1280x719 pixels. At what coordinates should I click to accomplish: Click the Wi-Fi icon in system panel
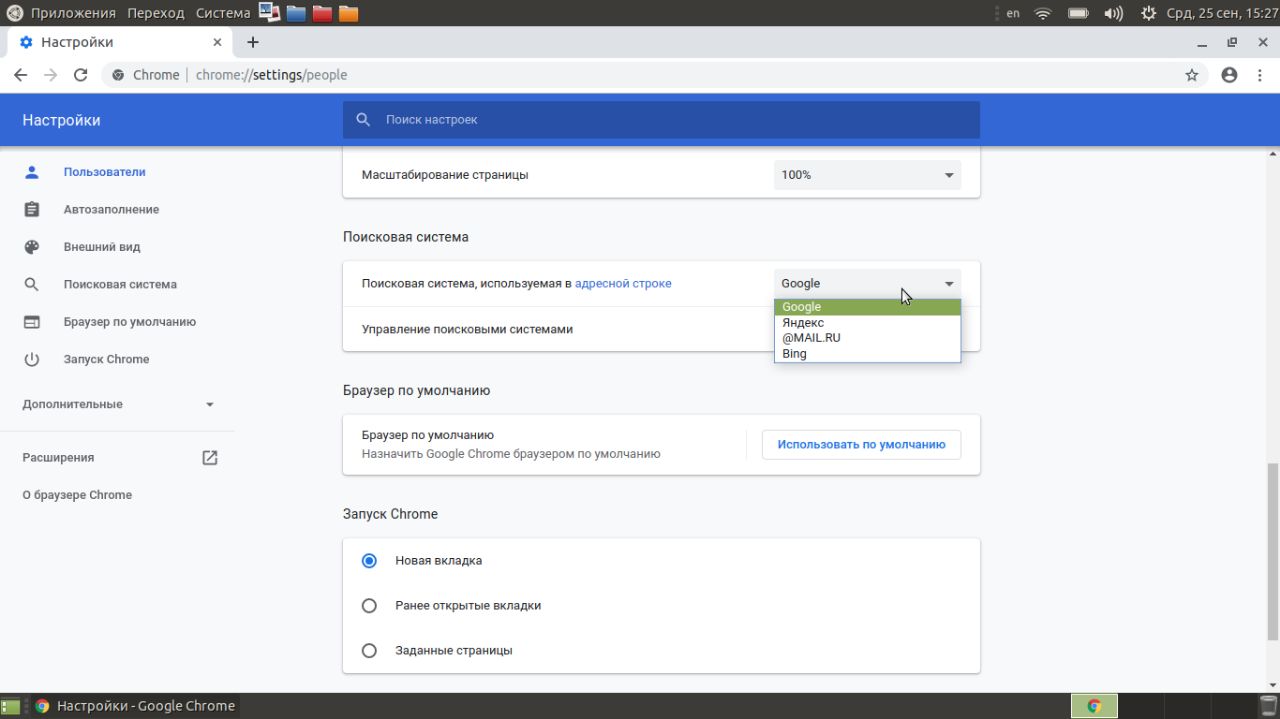point(1043,13)
